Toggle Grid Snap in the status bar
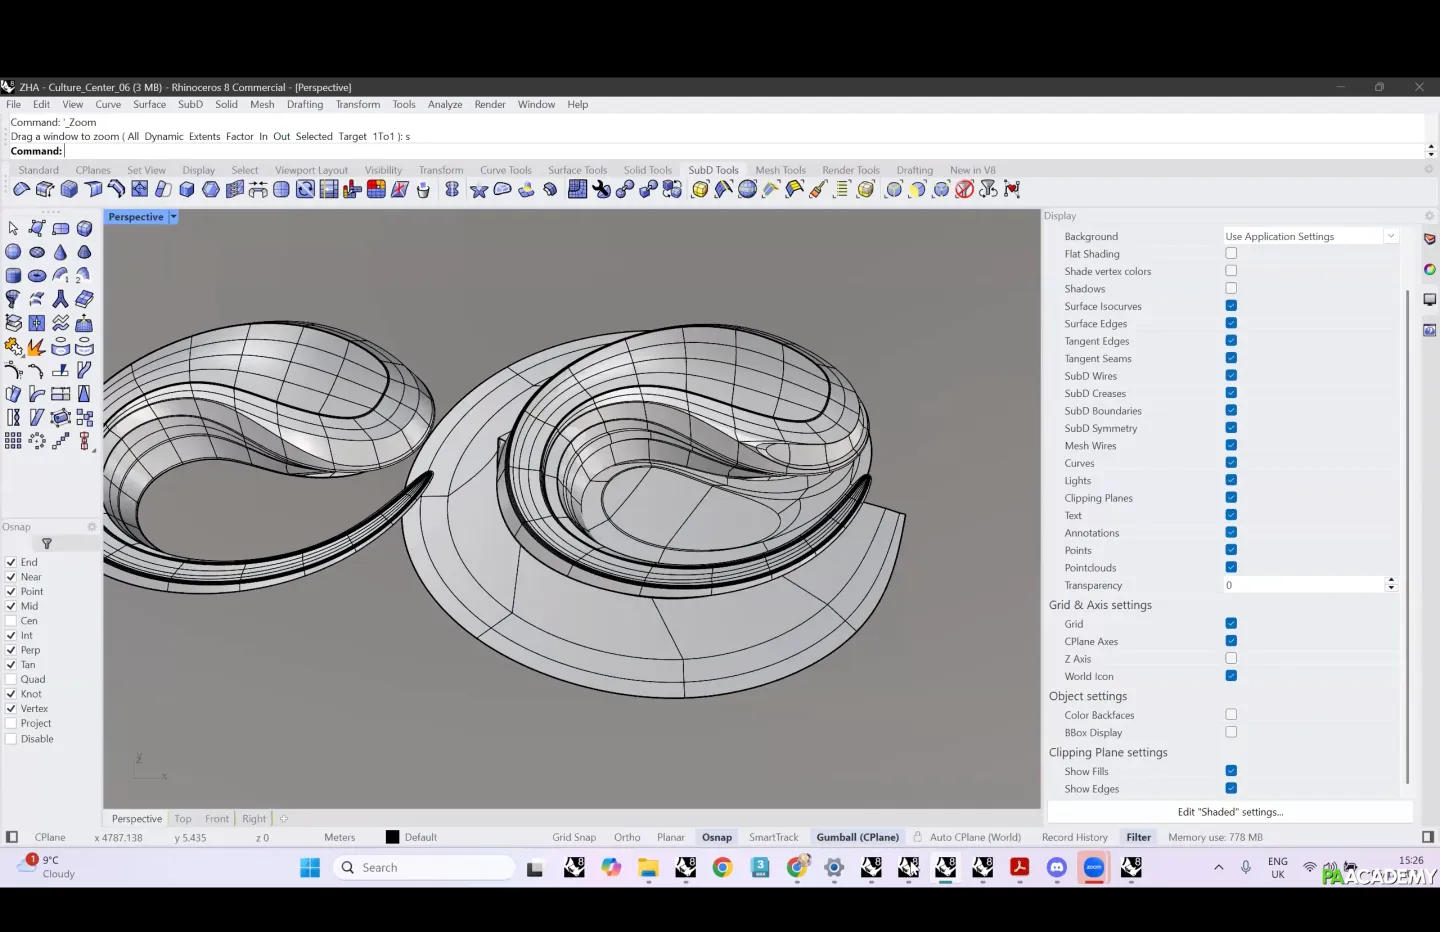The width and height of the screenshot is (1440, 932). (x=574, y=838)
